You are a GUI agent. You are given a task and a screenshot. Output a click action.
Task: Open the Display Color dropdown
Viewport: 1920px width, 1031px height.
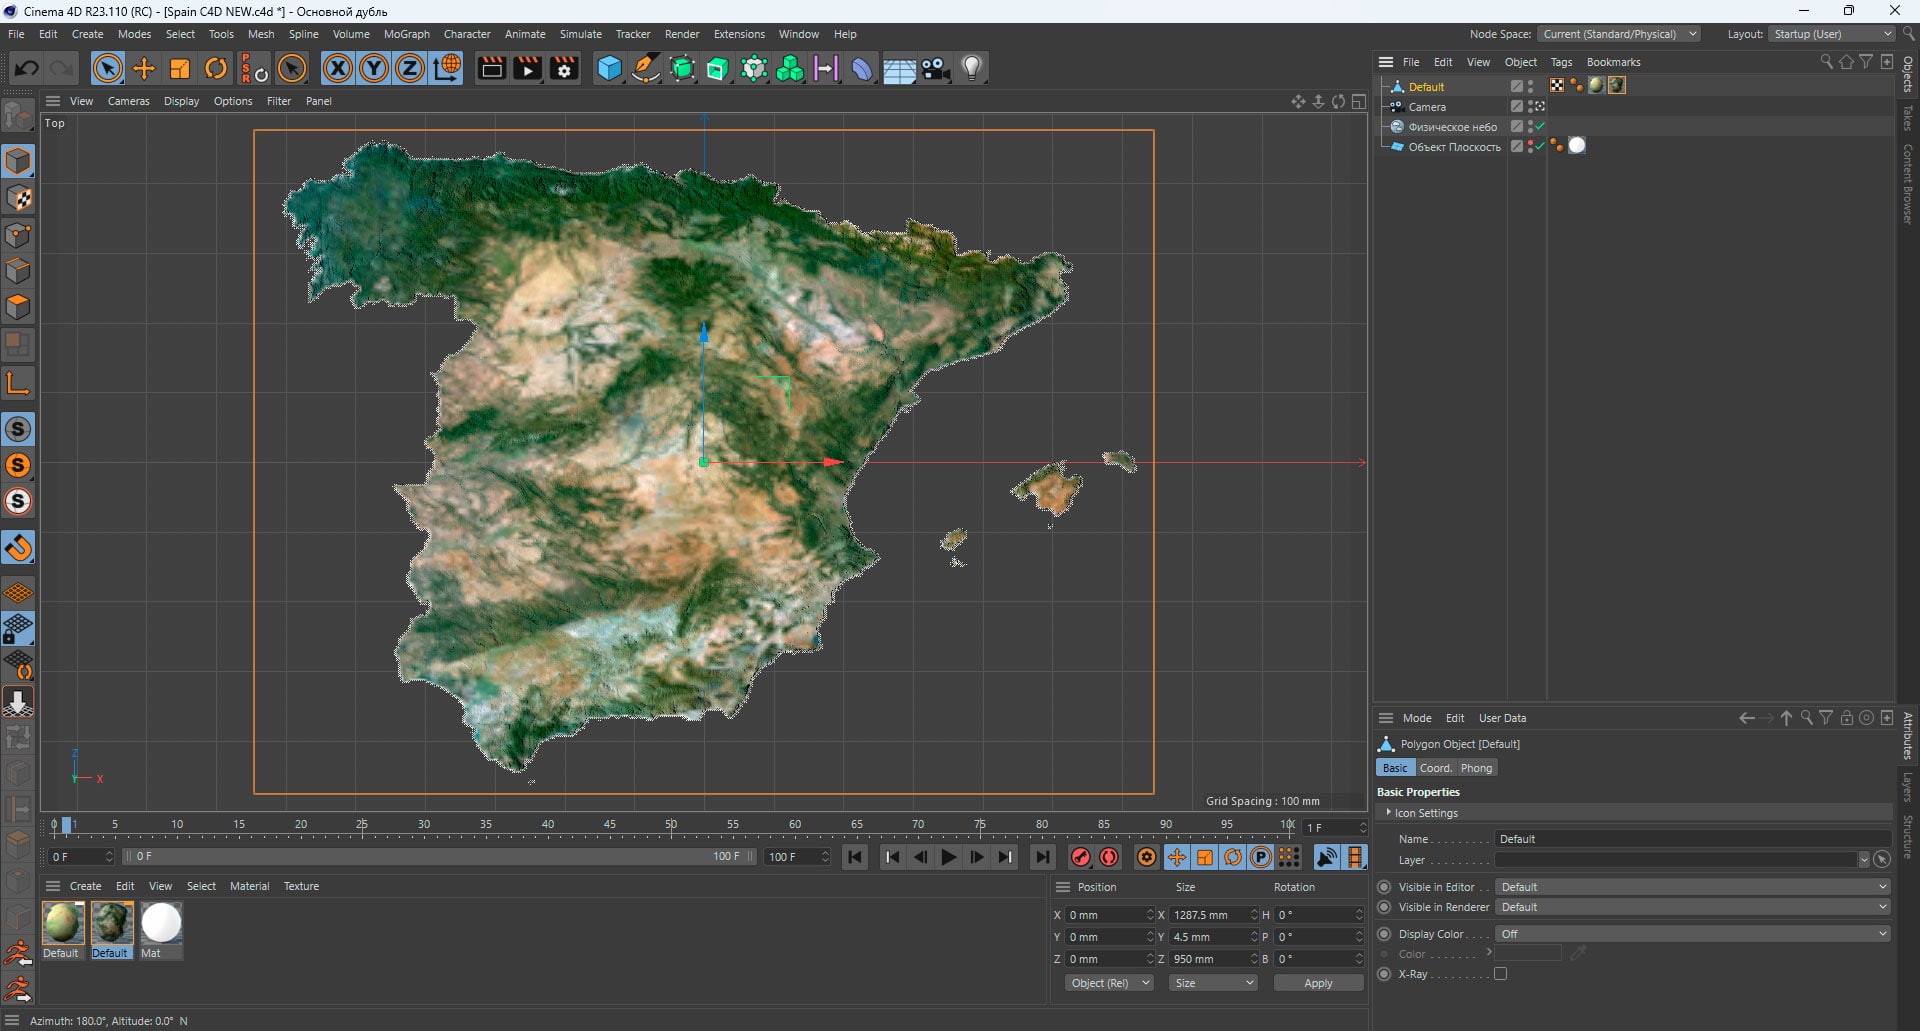point(1692,934)
